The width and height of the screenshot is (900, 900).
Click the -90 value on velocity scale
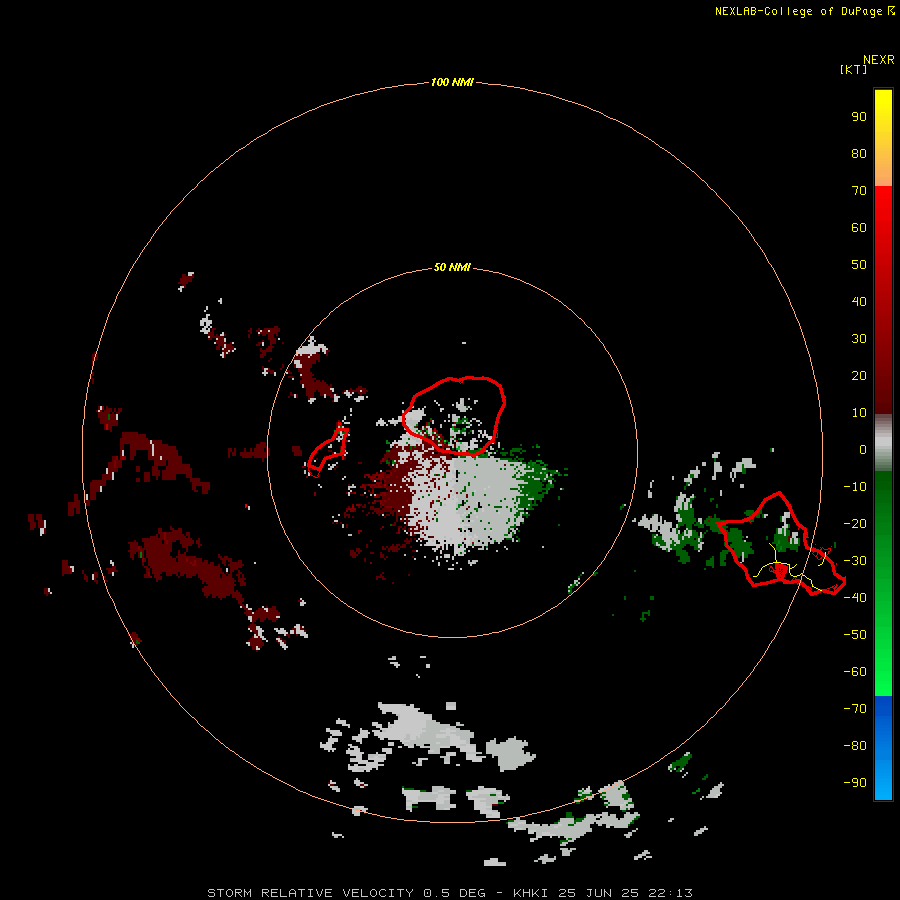tap(855, 783)
